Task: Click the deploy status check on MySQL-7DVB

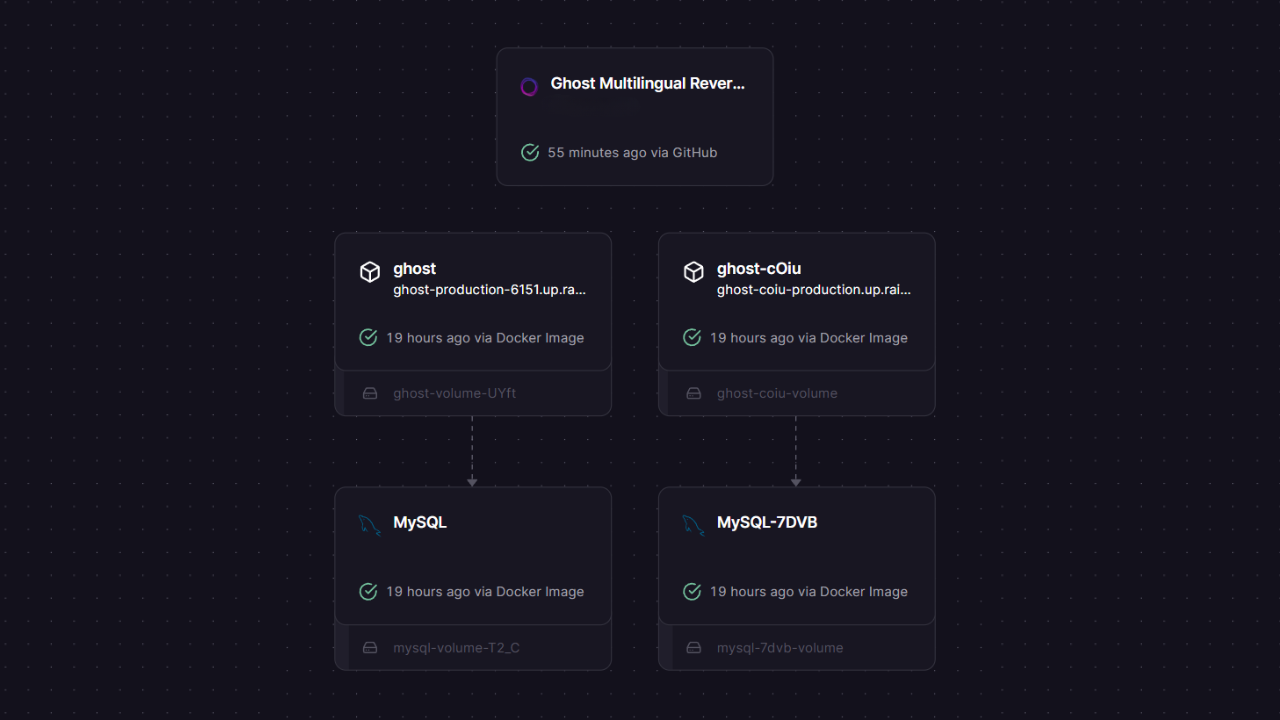Action: pyautogui.click(x=691, y=591)
